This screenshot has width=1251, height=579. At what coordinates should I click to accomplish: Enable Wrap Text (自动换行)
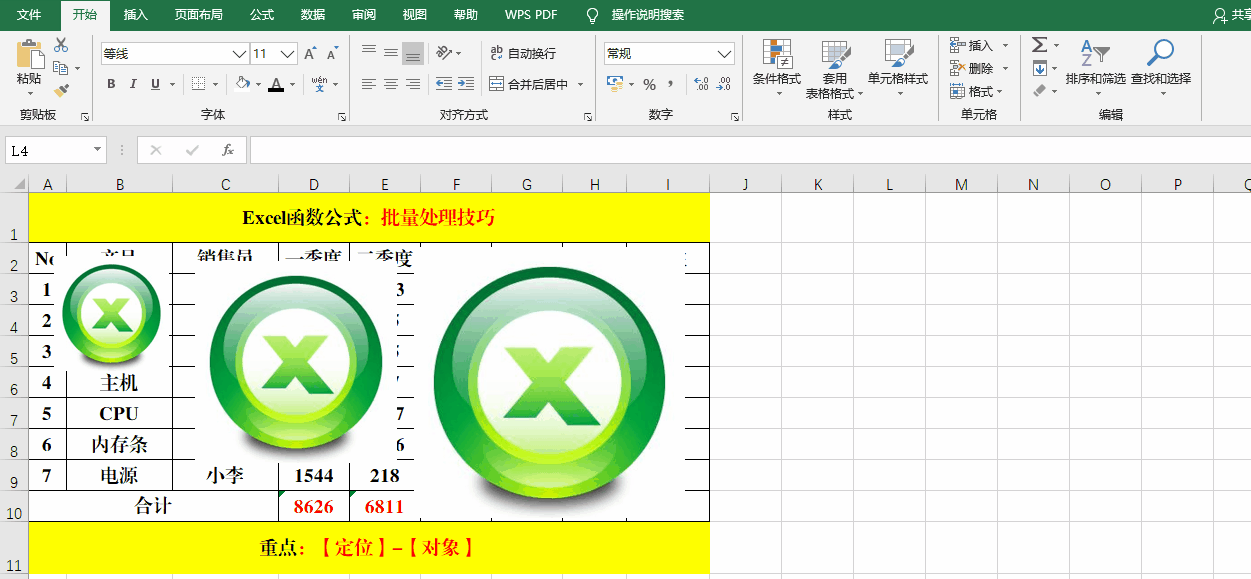pyautogui.click(x=523, y=53)
